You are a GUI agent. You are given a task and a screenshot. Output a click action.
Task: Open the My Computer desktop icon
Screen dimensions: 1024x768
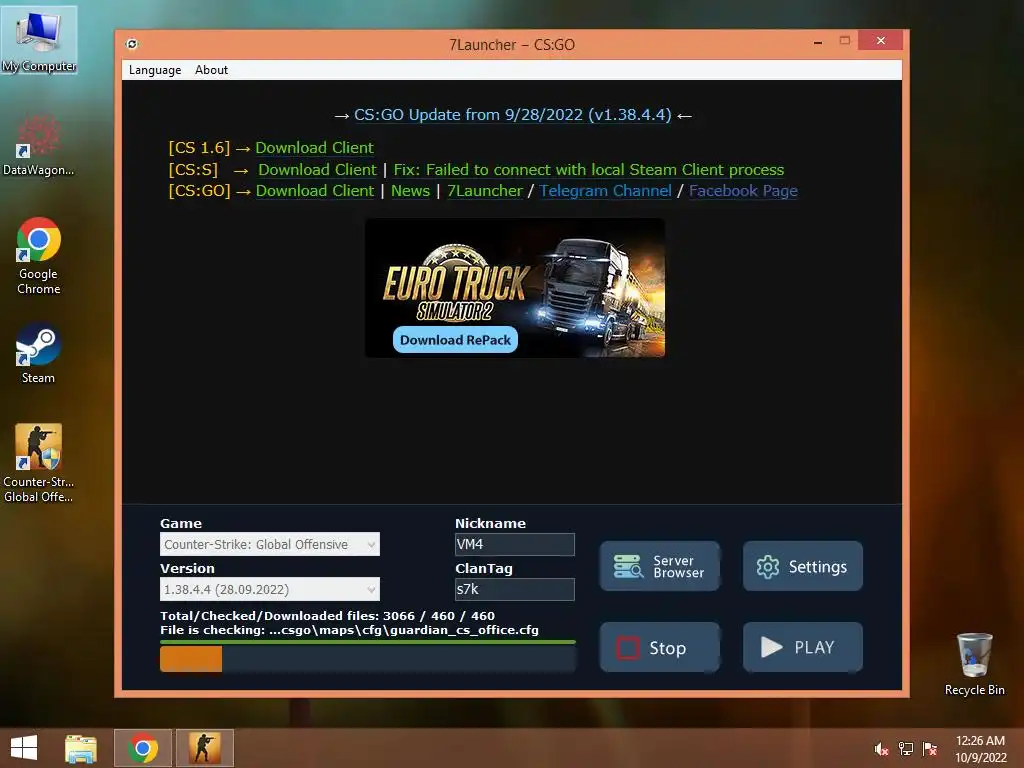point(39,40)
